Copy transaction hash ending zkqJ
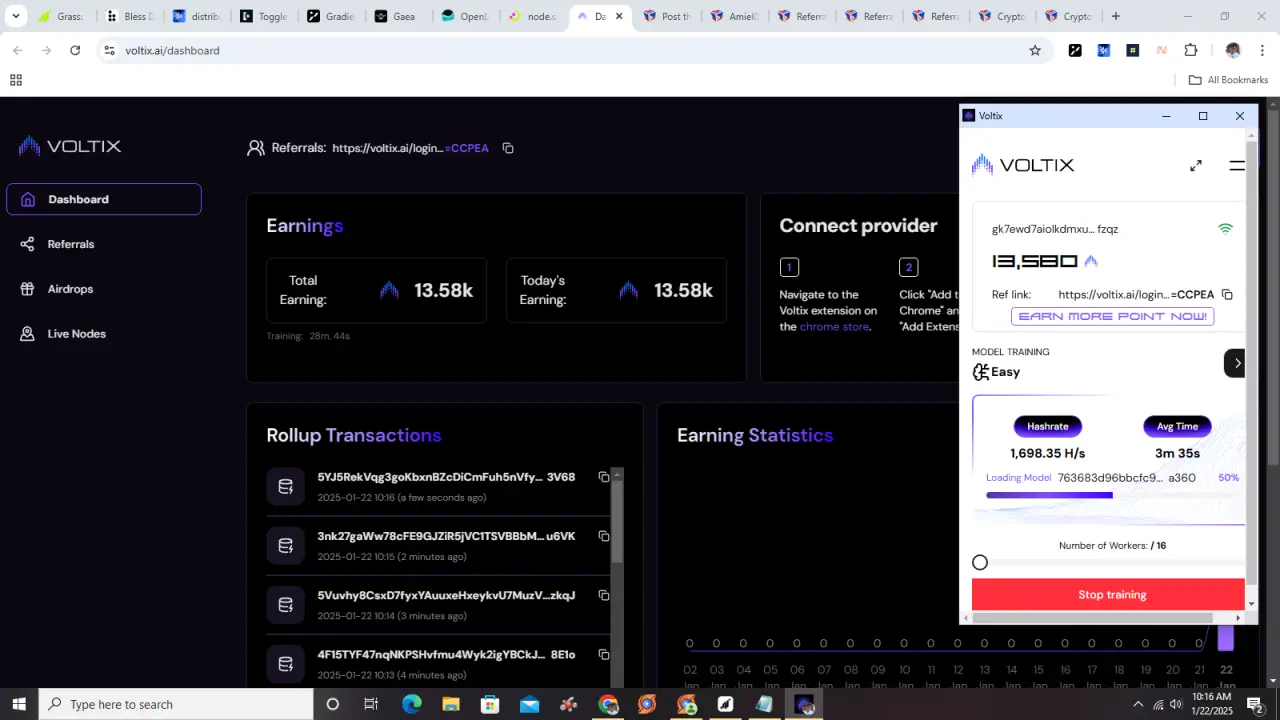 point(604,595)
